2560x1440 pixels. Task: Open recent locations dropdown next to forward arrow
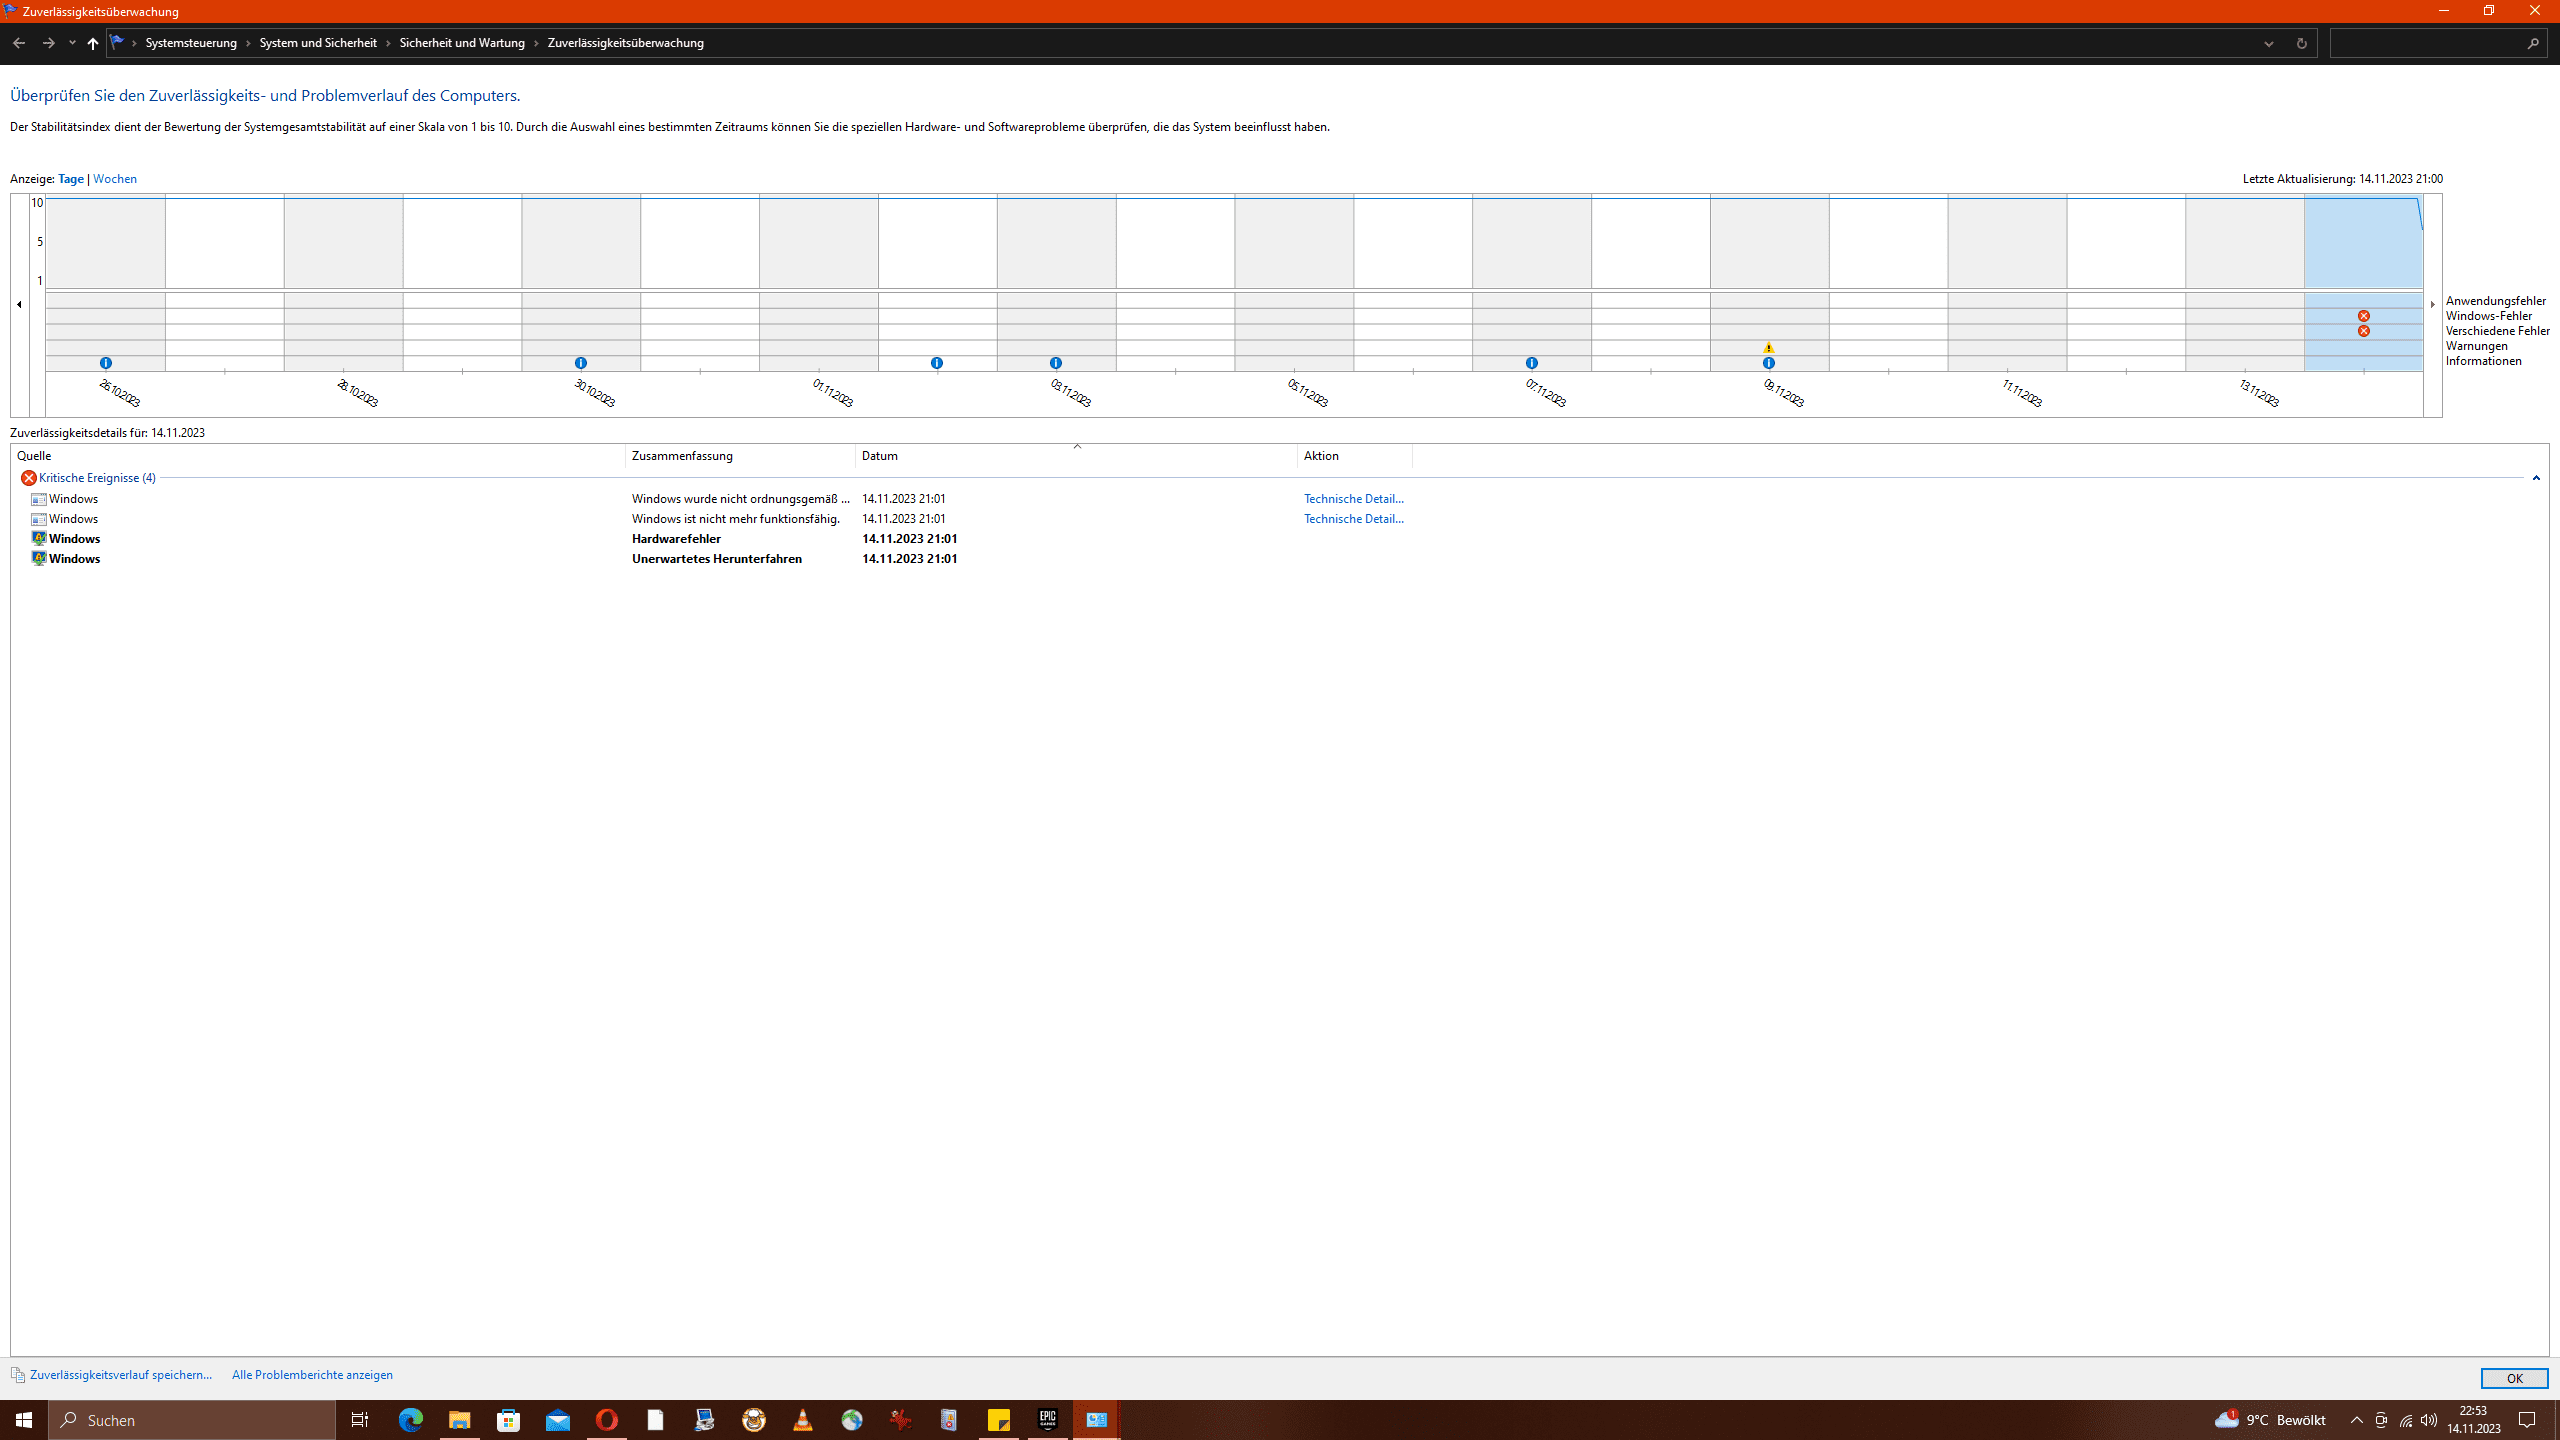pyautogui.click(x=72, y=43)
